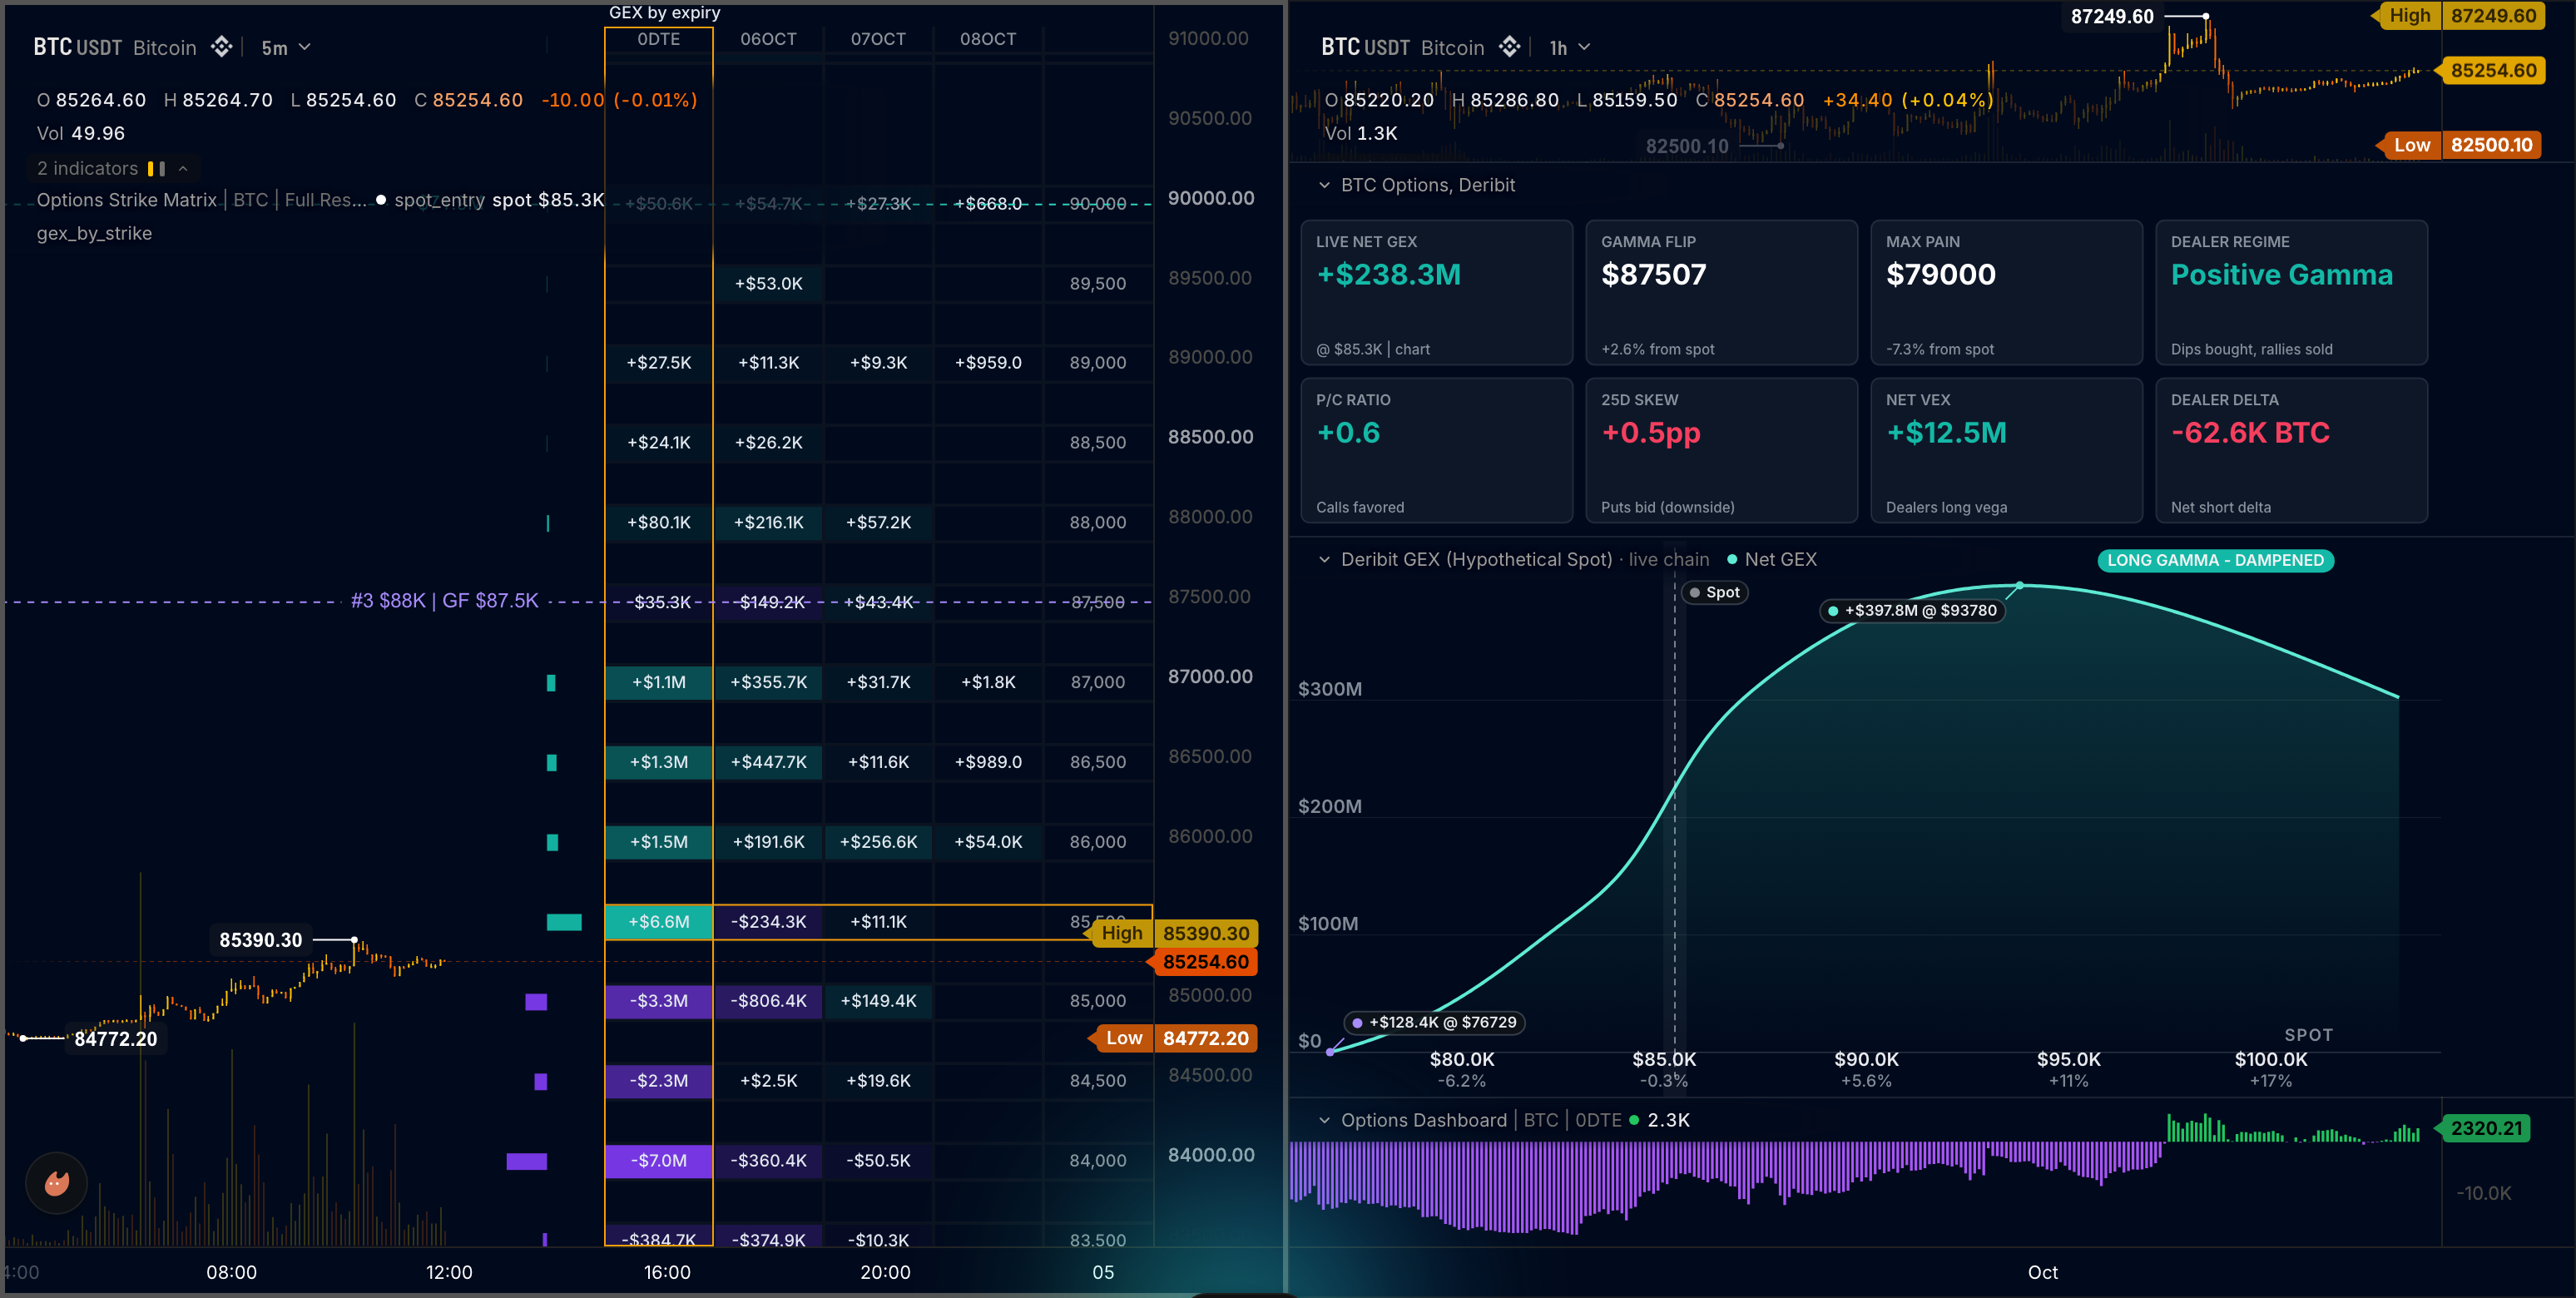Click the LONG GAMMA - DAMPENED badge
This screenshot has width=2576, height=1298.
pos(2215,560)
